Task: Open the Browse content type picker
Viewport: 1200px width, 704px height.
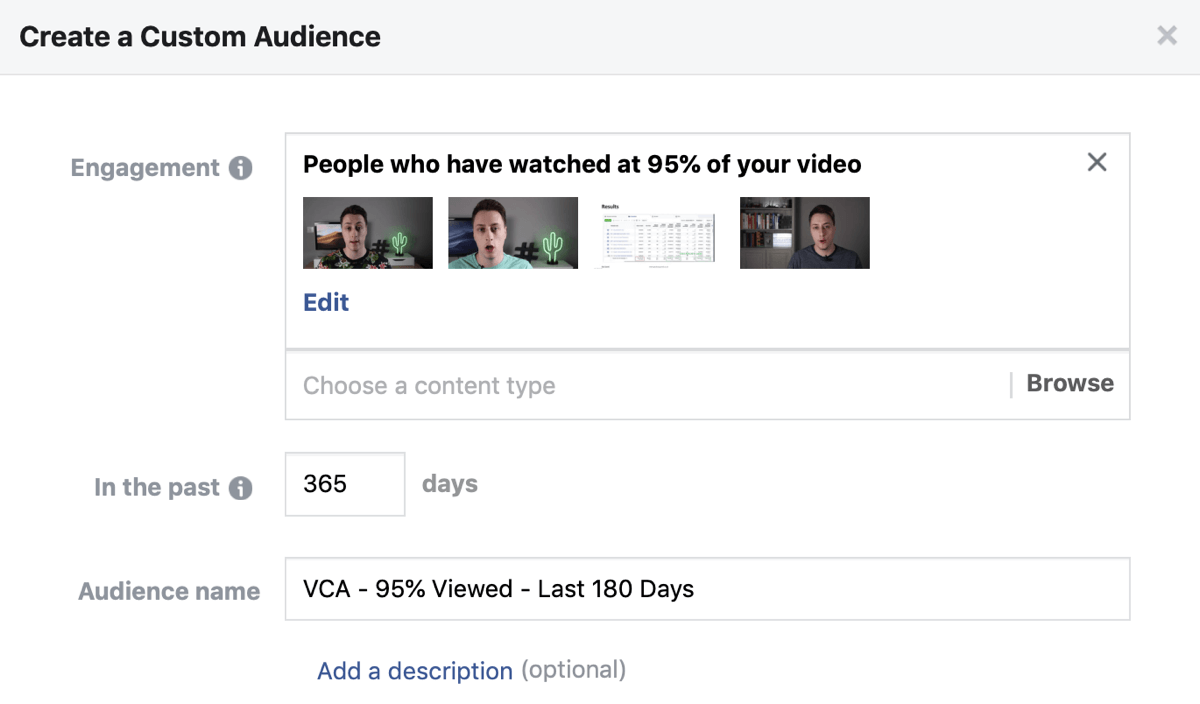Action: tap(1069, 383)
